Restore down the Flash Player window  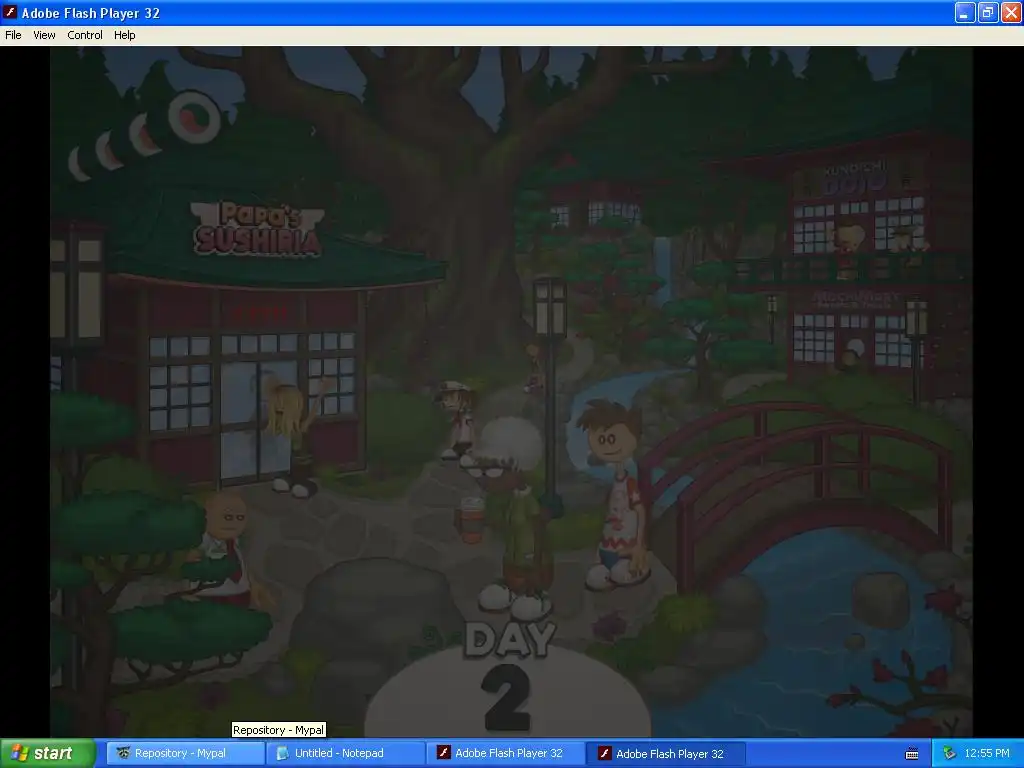[987, 12]
